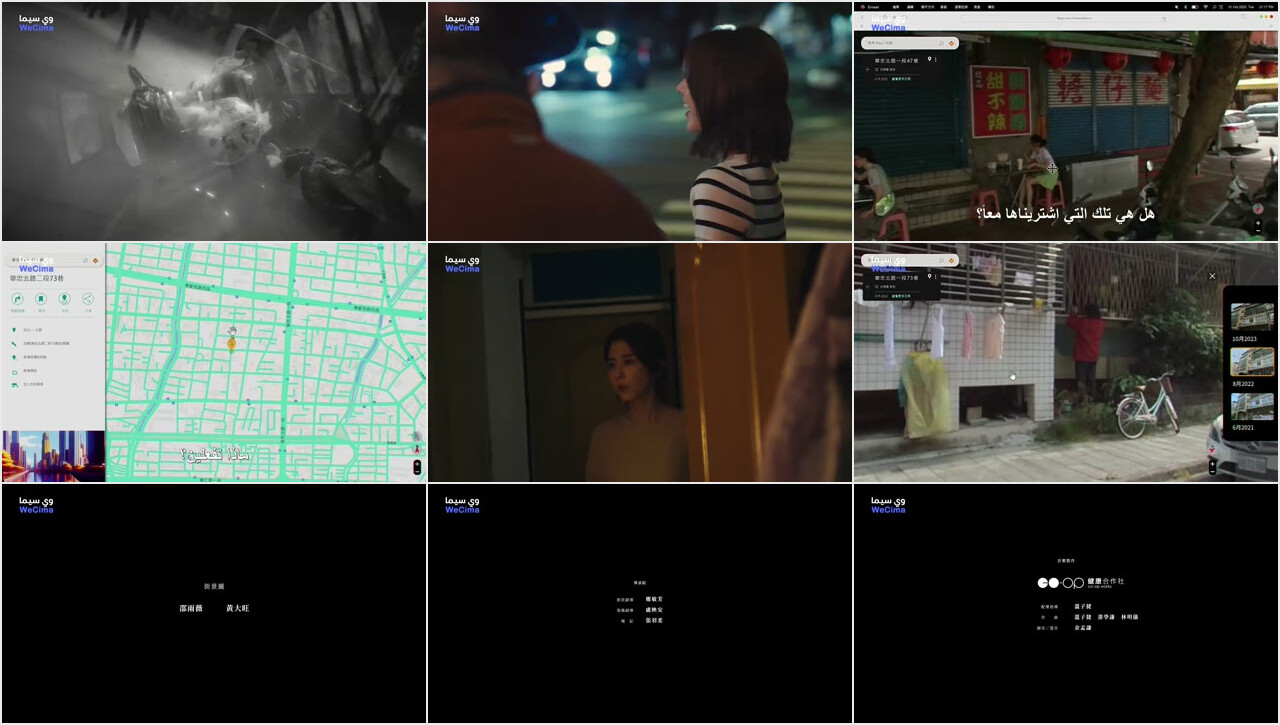Open the street view thumbnail below map sidebar

click(x=53, y=456)
